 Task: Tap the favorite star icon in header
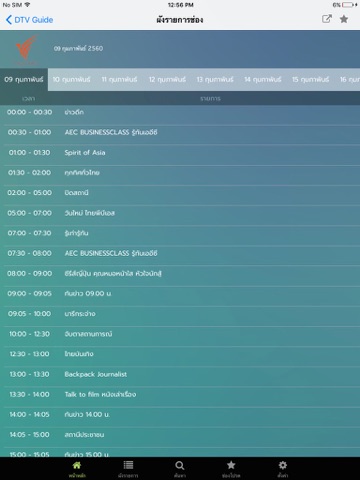(x=344, y=19)
